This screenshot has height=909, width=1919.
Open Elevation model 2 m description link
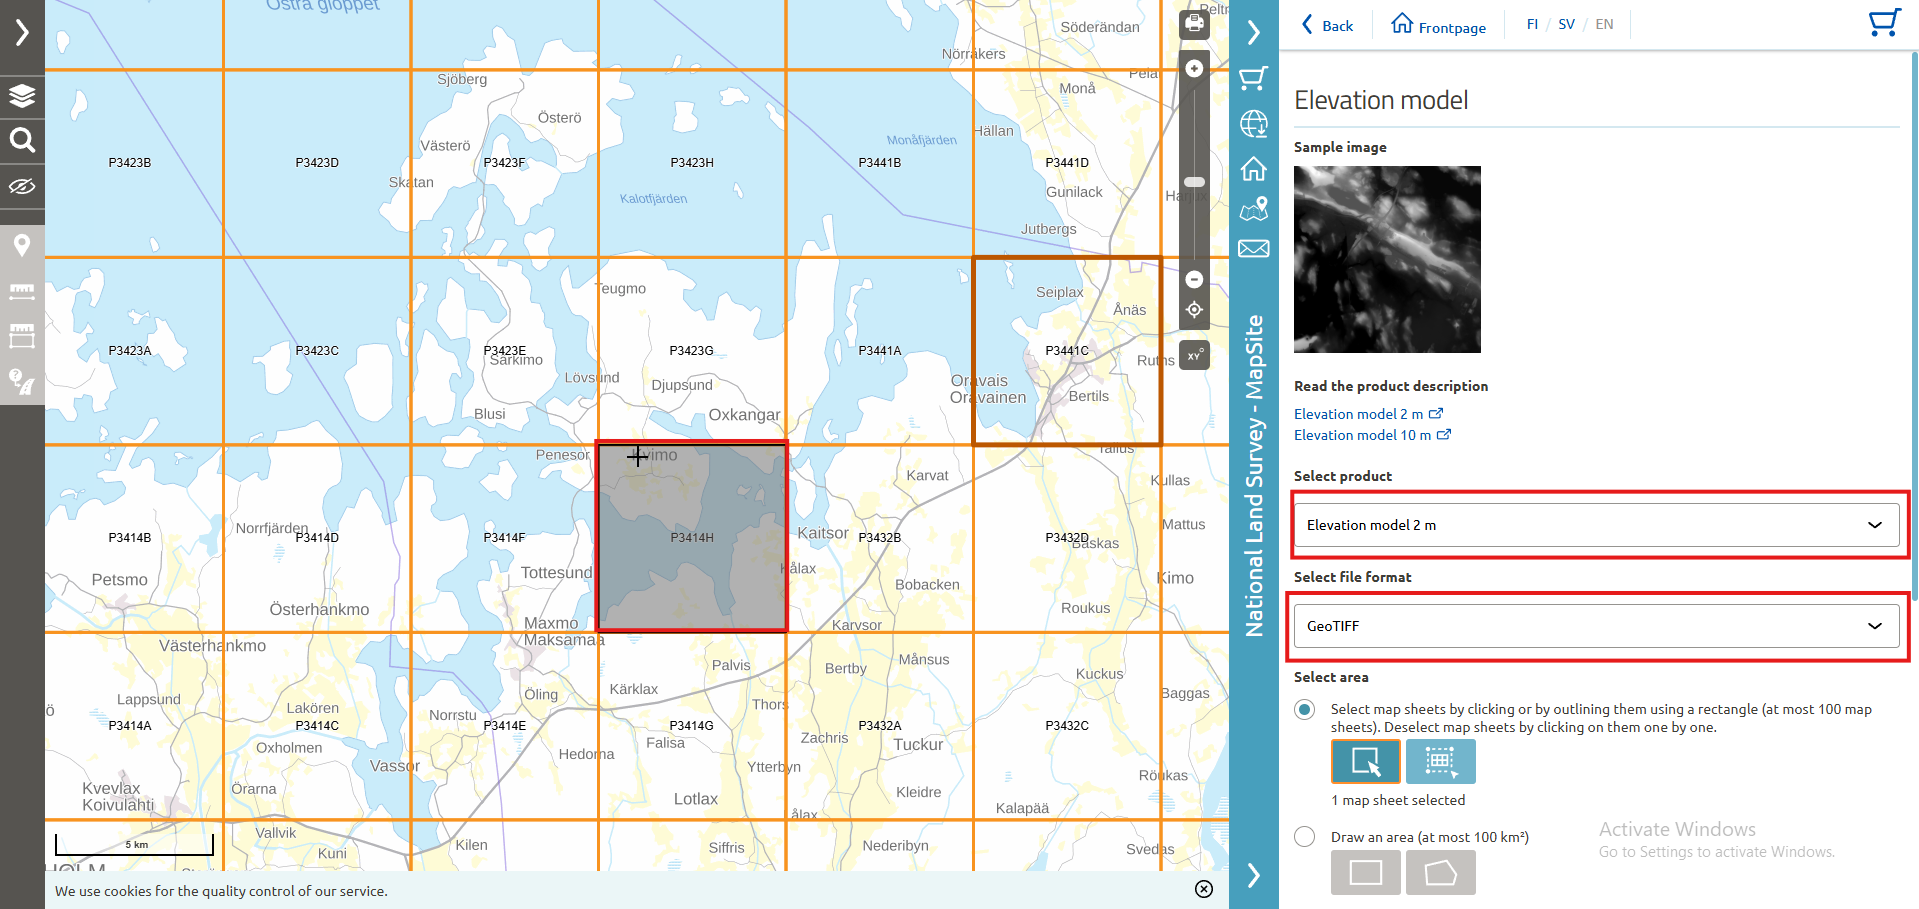tap(1368, 414)
